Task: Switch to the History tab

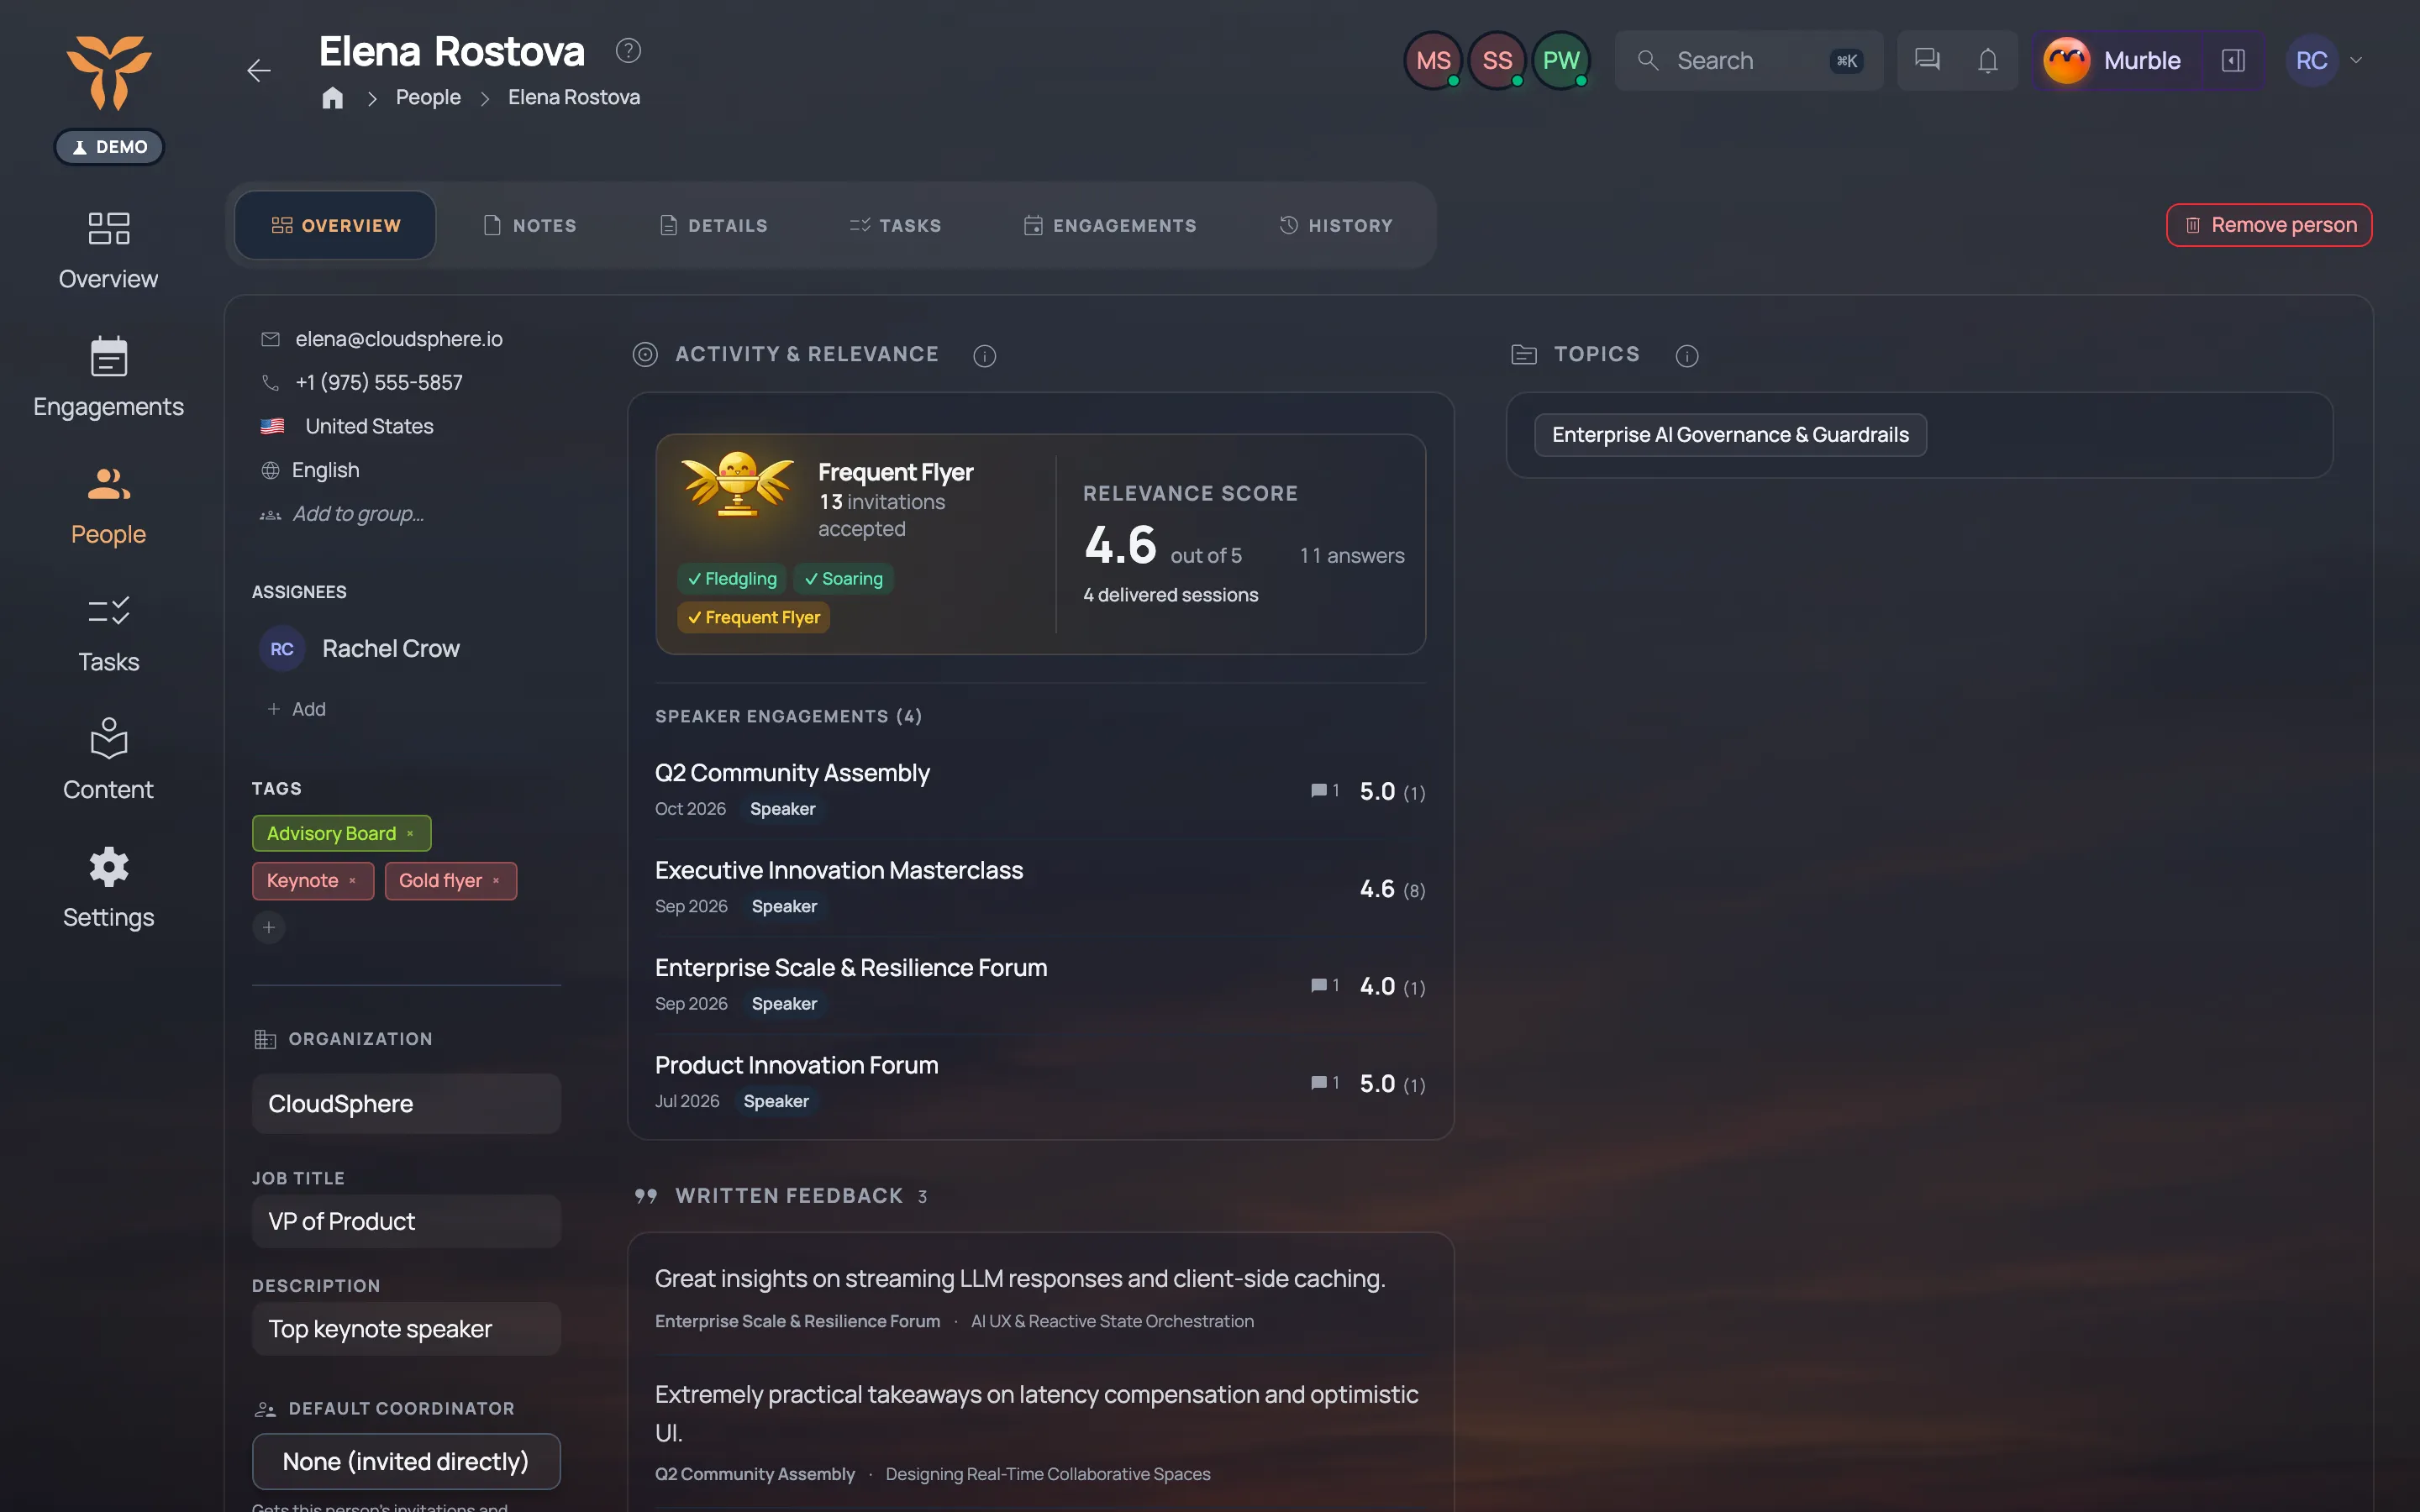Action: [x=1336, y=225]
